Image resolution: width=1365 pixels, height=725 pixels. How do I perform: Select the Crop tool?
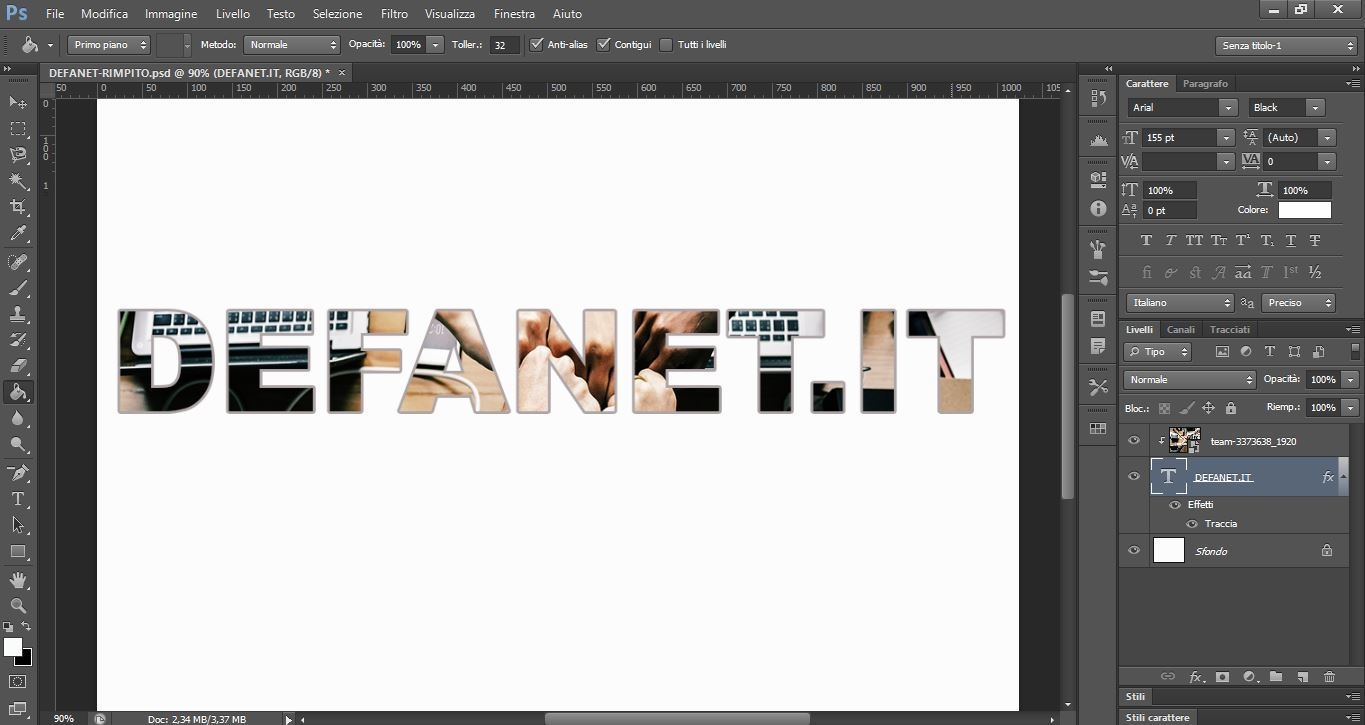(x=18, y=207)
